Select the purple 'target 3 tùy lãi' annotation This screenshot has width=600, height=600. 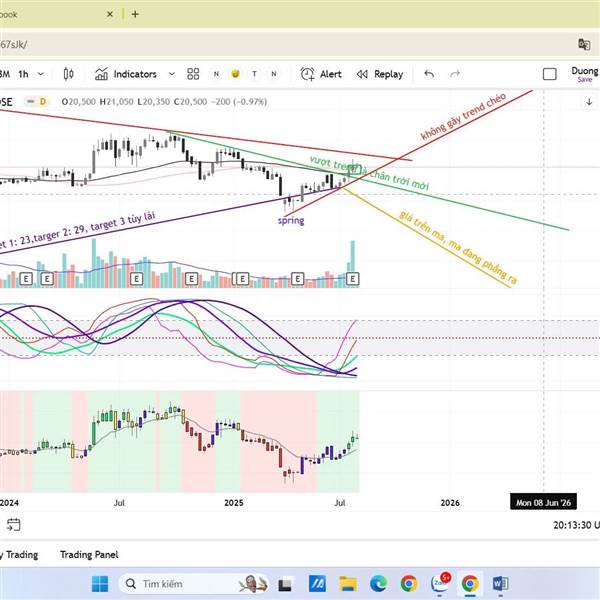pyautogui.click(x=77, y=232)
